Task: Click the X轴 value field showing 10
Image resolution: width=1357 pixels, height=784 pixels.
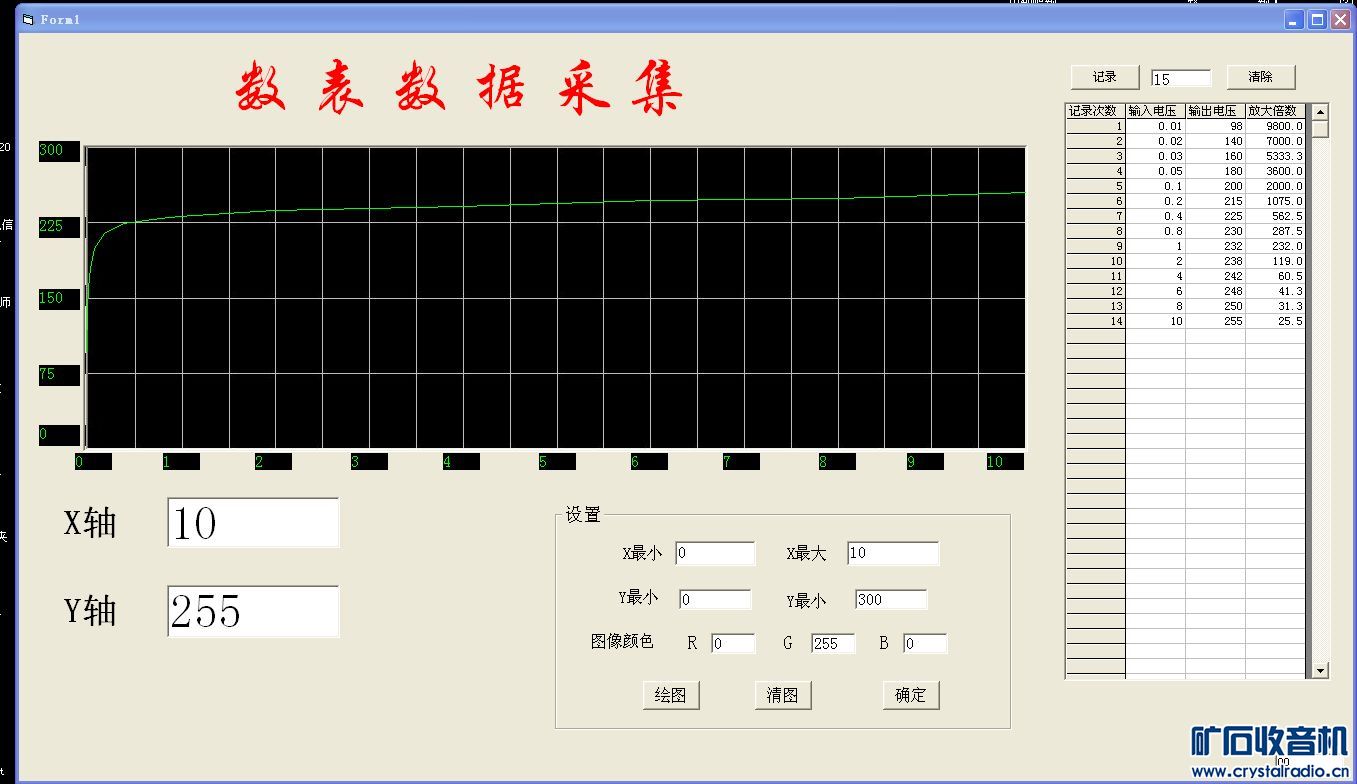Action: [253, 522]
